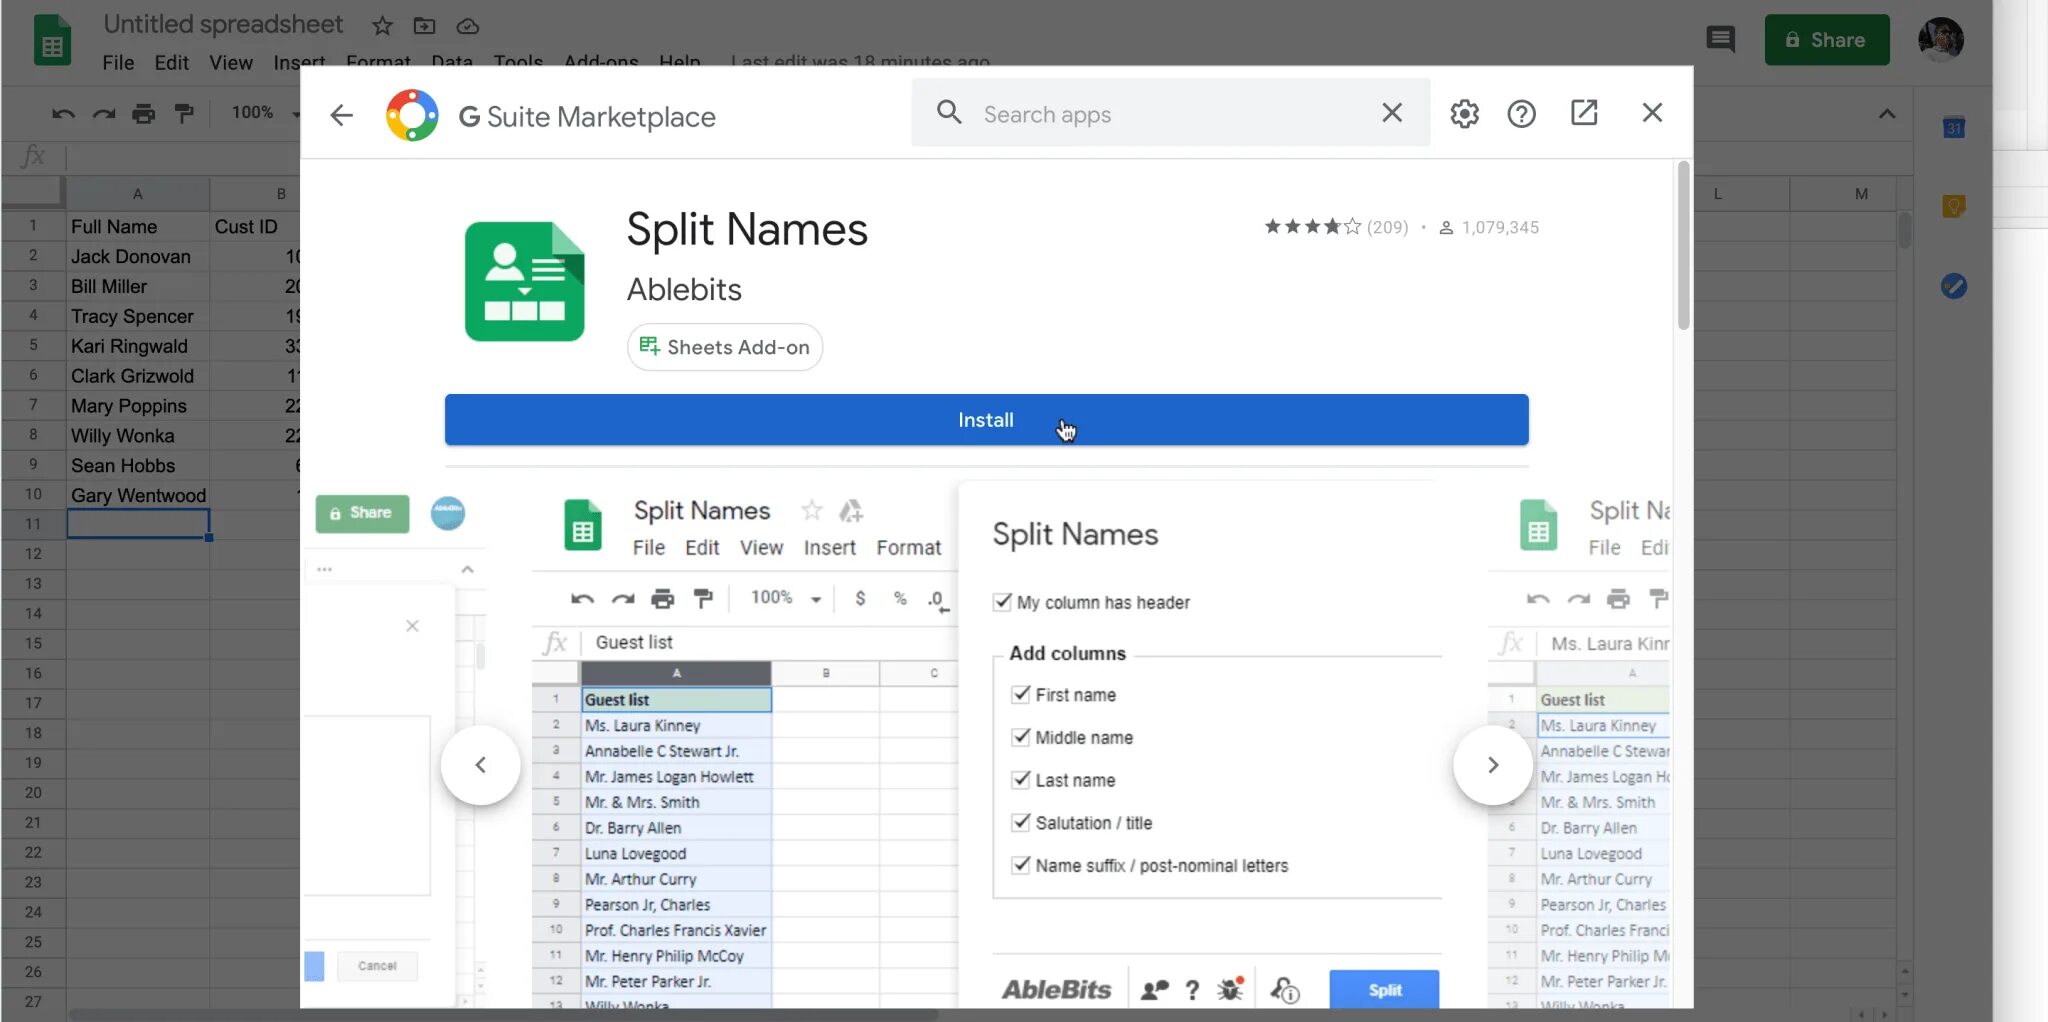Image resolution: width=2048 pixels, height=1022 pixels.
Task: Open the Marketplace help icon
Action: [x=1521, y=114]
